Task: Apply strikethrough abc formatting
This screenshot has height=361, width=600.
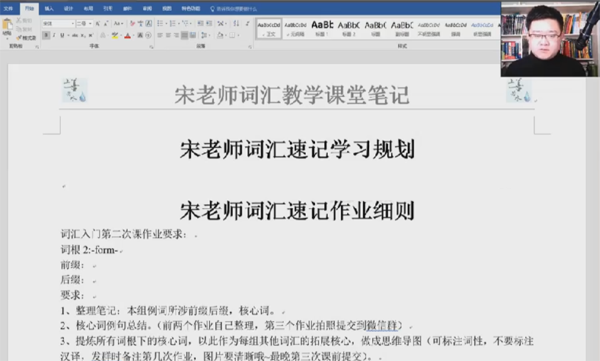Action: point(75,35)
